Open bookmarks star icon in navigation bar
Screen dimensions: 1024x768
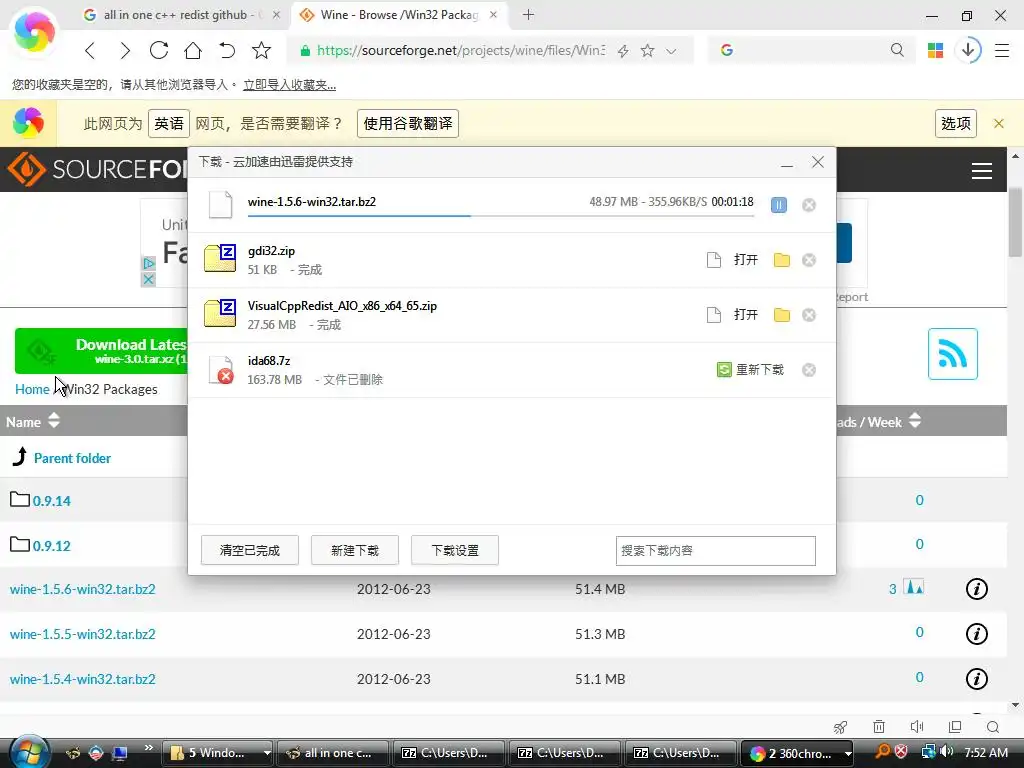(x=261, y=50)
